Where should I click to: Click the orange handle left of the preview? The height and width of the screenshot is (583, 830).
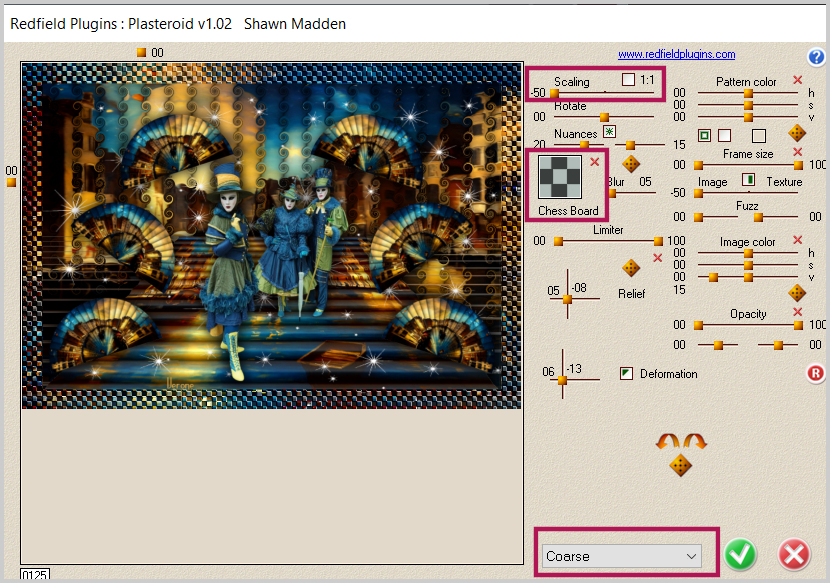(x=11, y=183)
